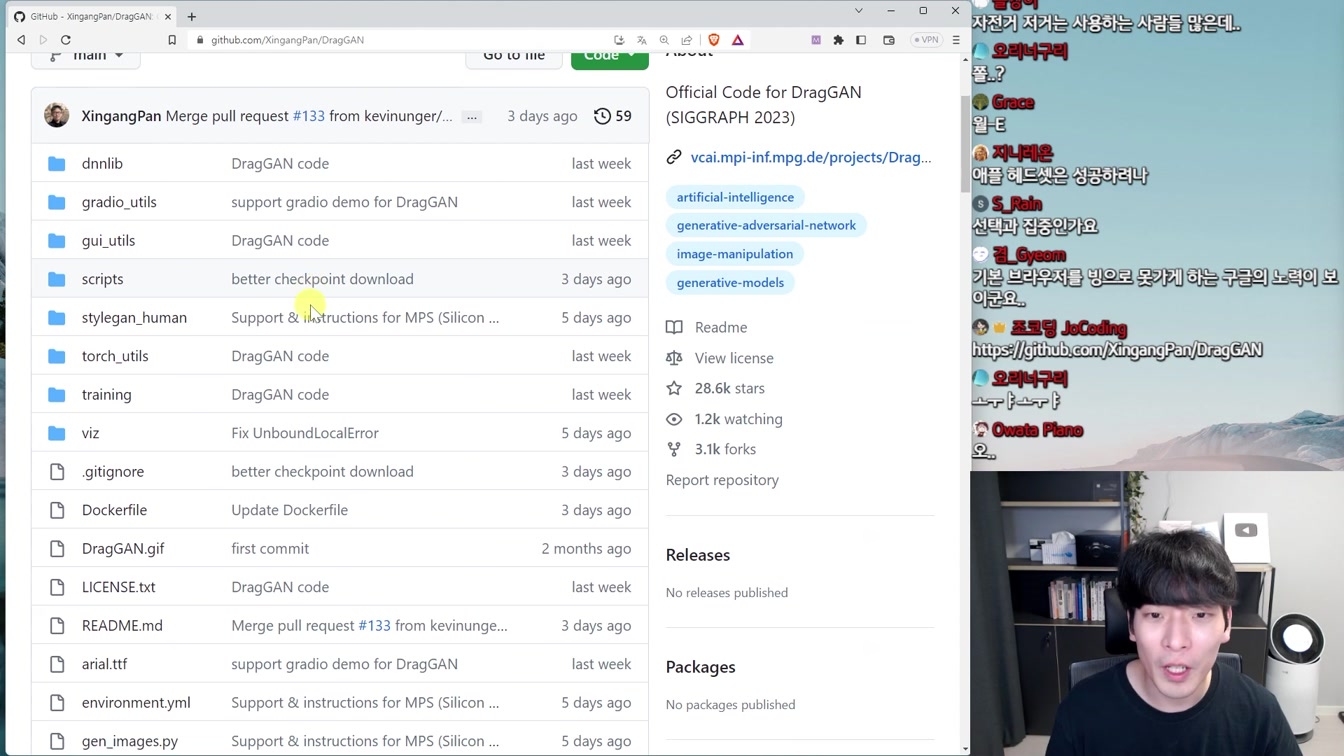Click XingangPan's avatar in commit header
This screenshot has width=1344, height=756.
pyautogui.click(x=57, y=115)
